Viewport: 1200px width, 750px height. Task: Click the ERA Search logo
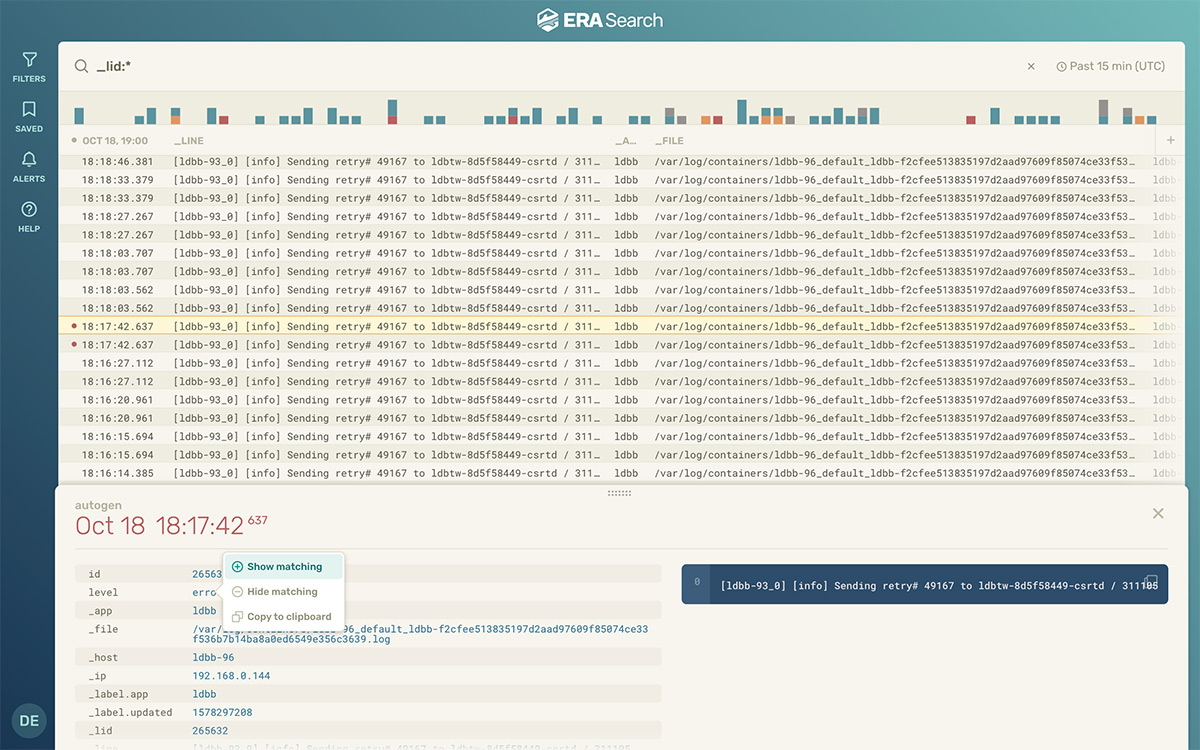[600, 20]
